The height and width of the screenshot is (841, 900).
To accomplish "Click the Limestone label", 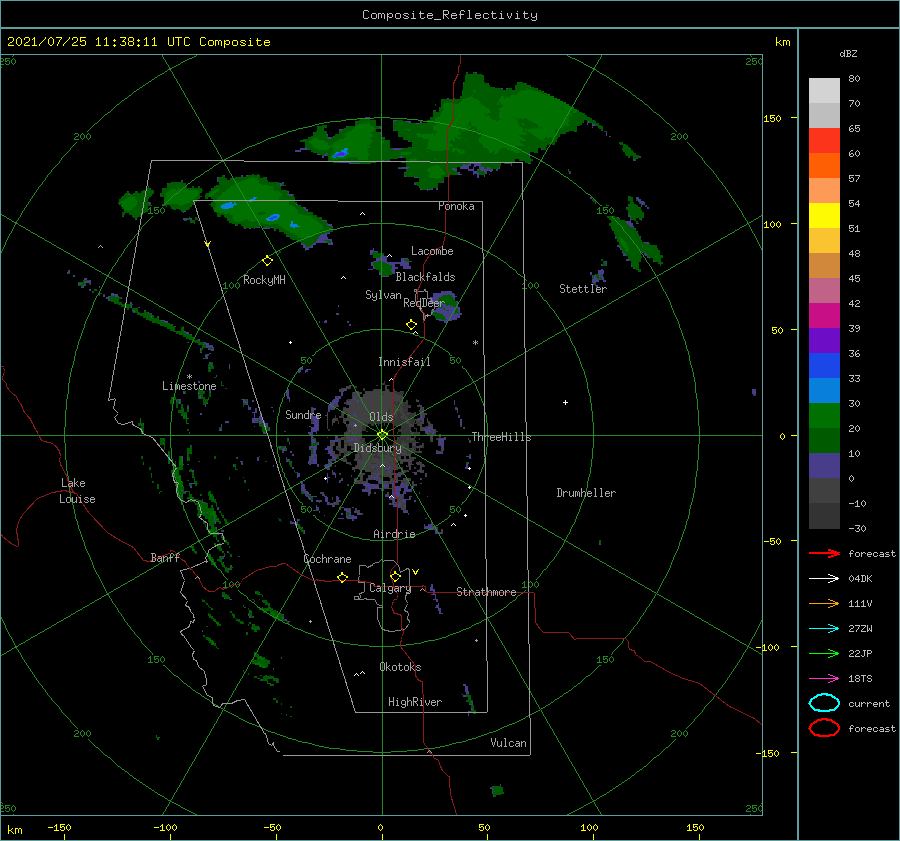I will 189,386.
